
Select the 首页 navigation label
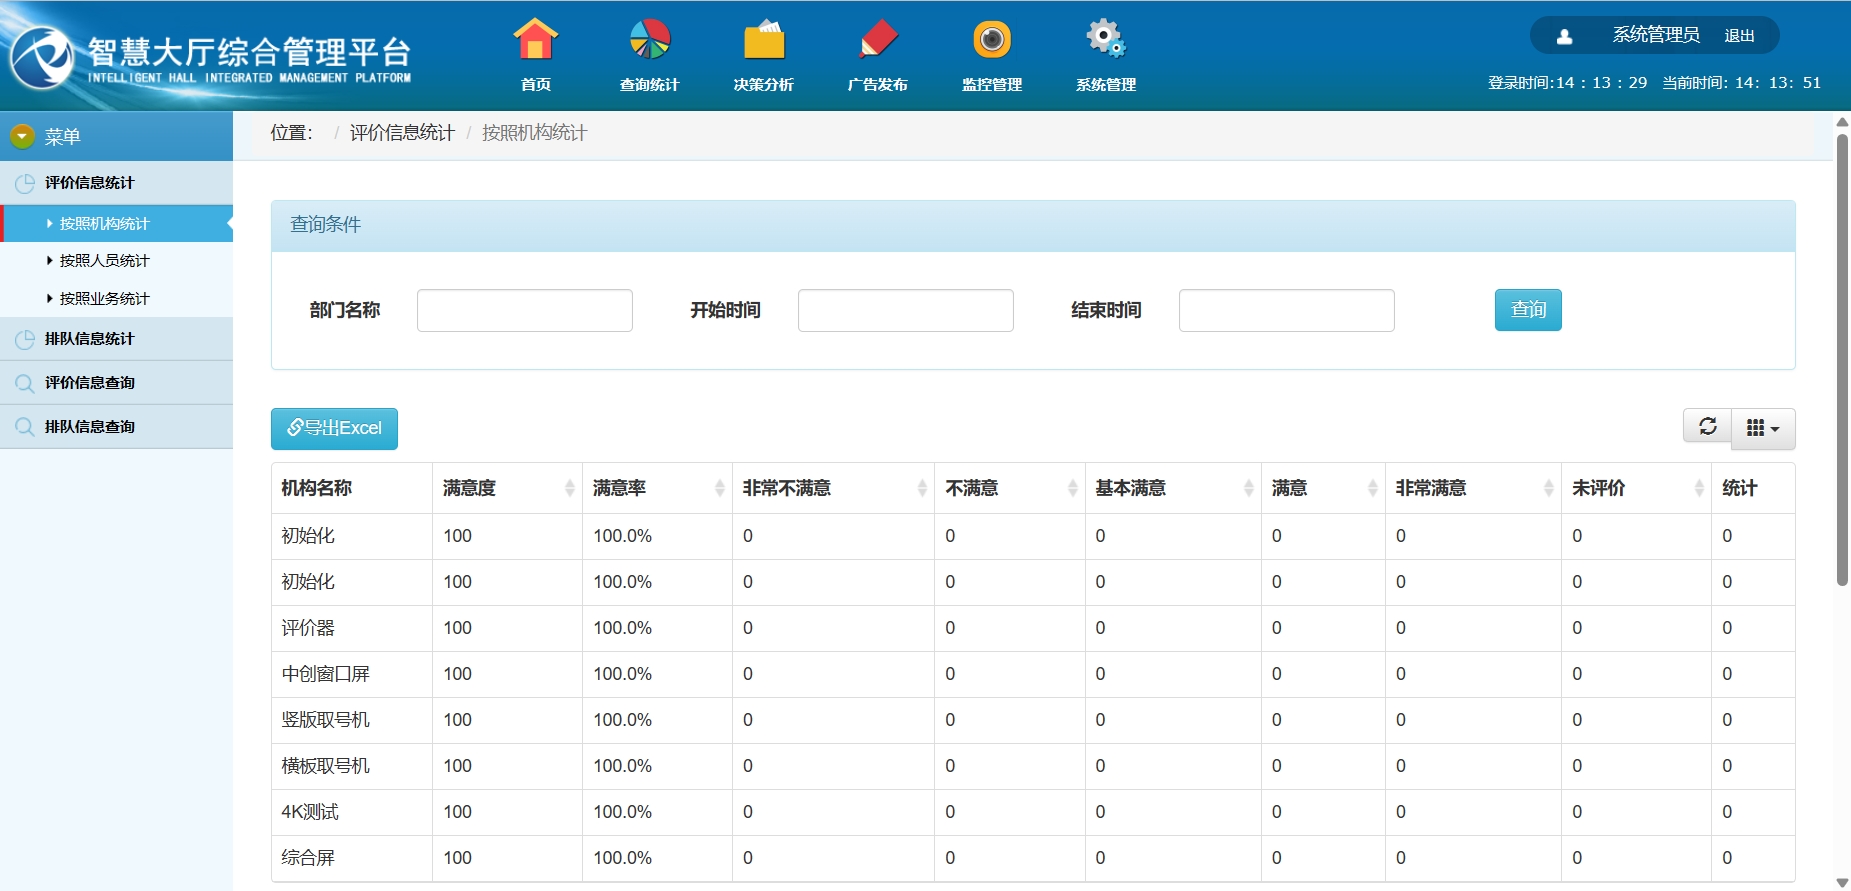pos(536,85)
